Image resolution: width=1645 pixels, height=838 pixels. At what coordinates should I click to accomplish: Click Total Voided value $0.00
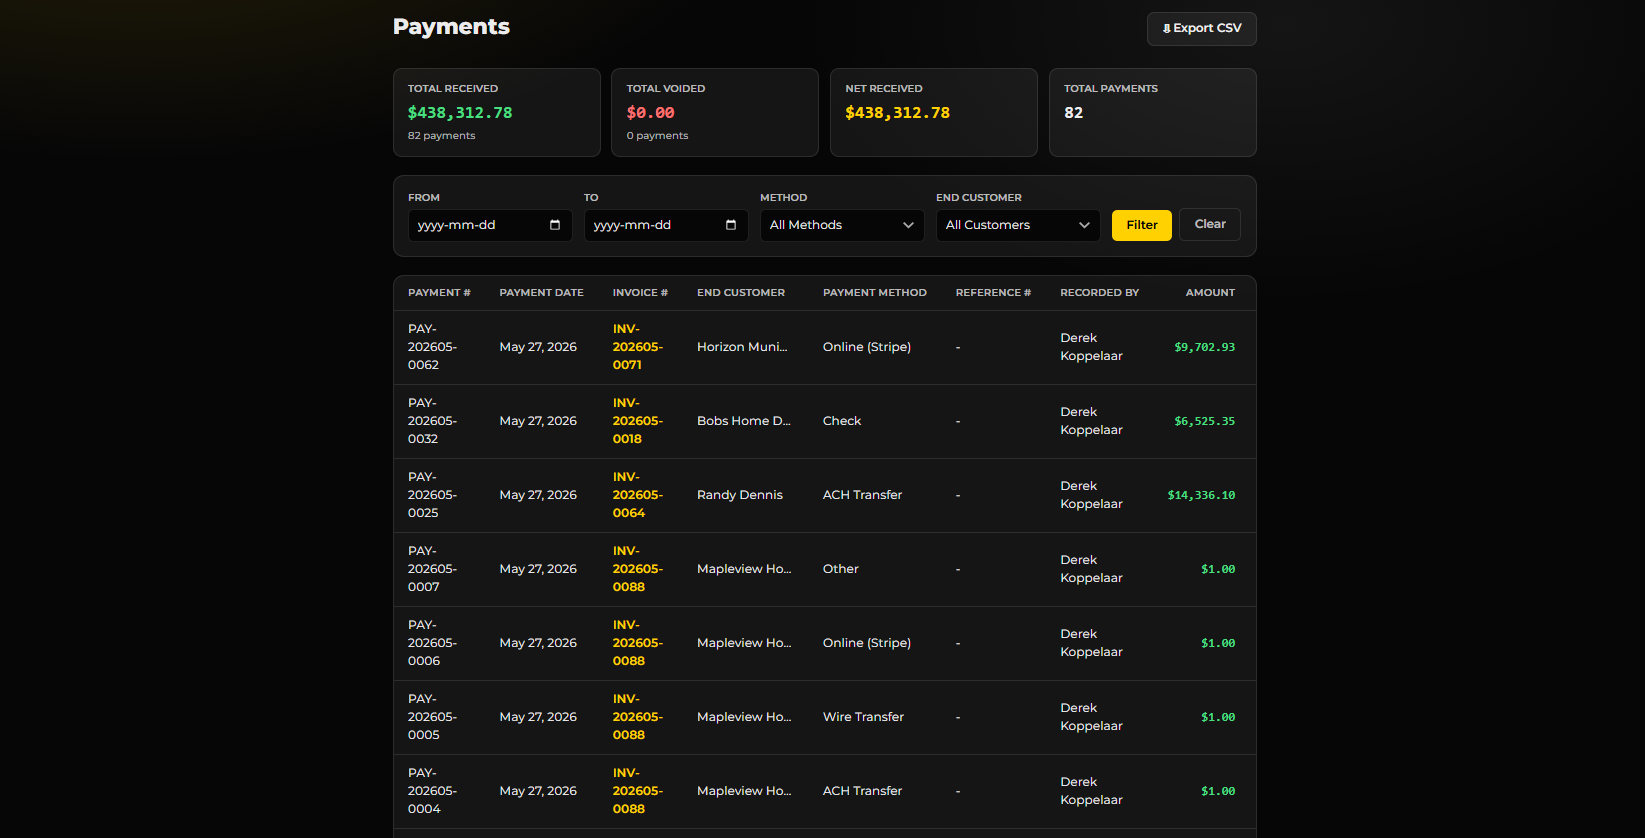tap(651, 113)
